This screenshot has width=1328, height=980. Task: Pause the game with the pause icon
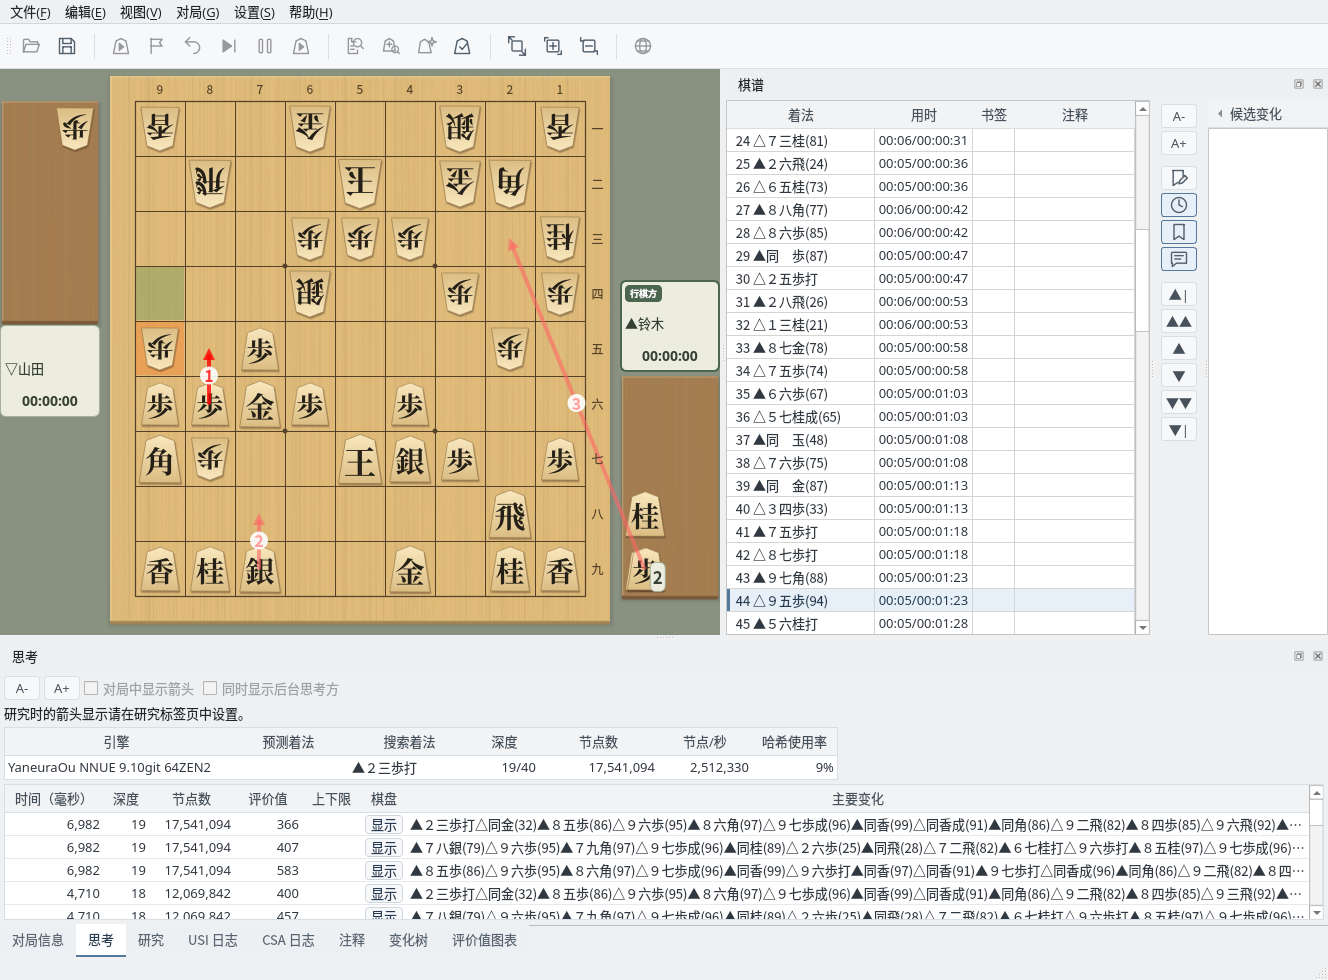pos(265,46)
